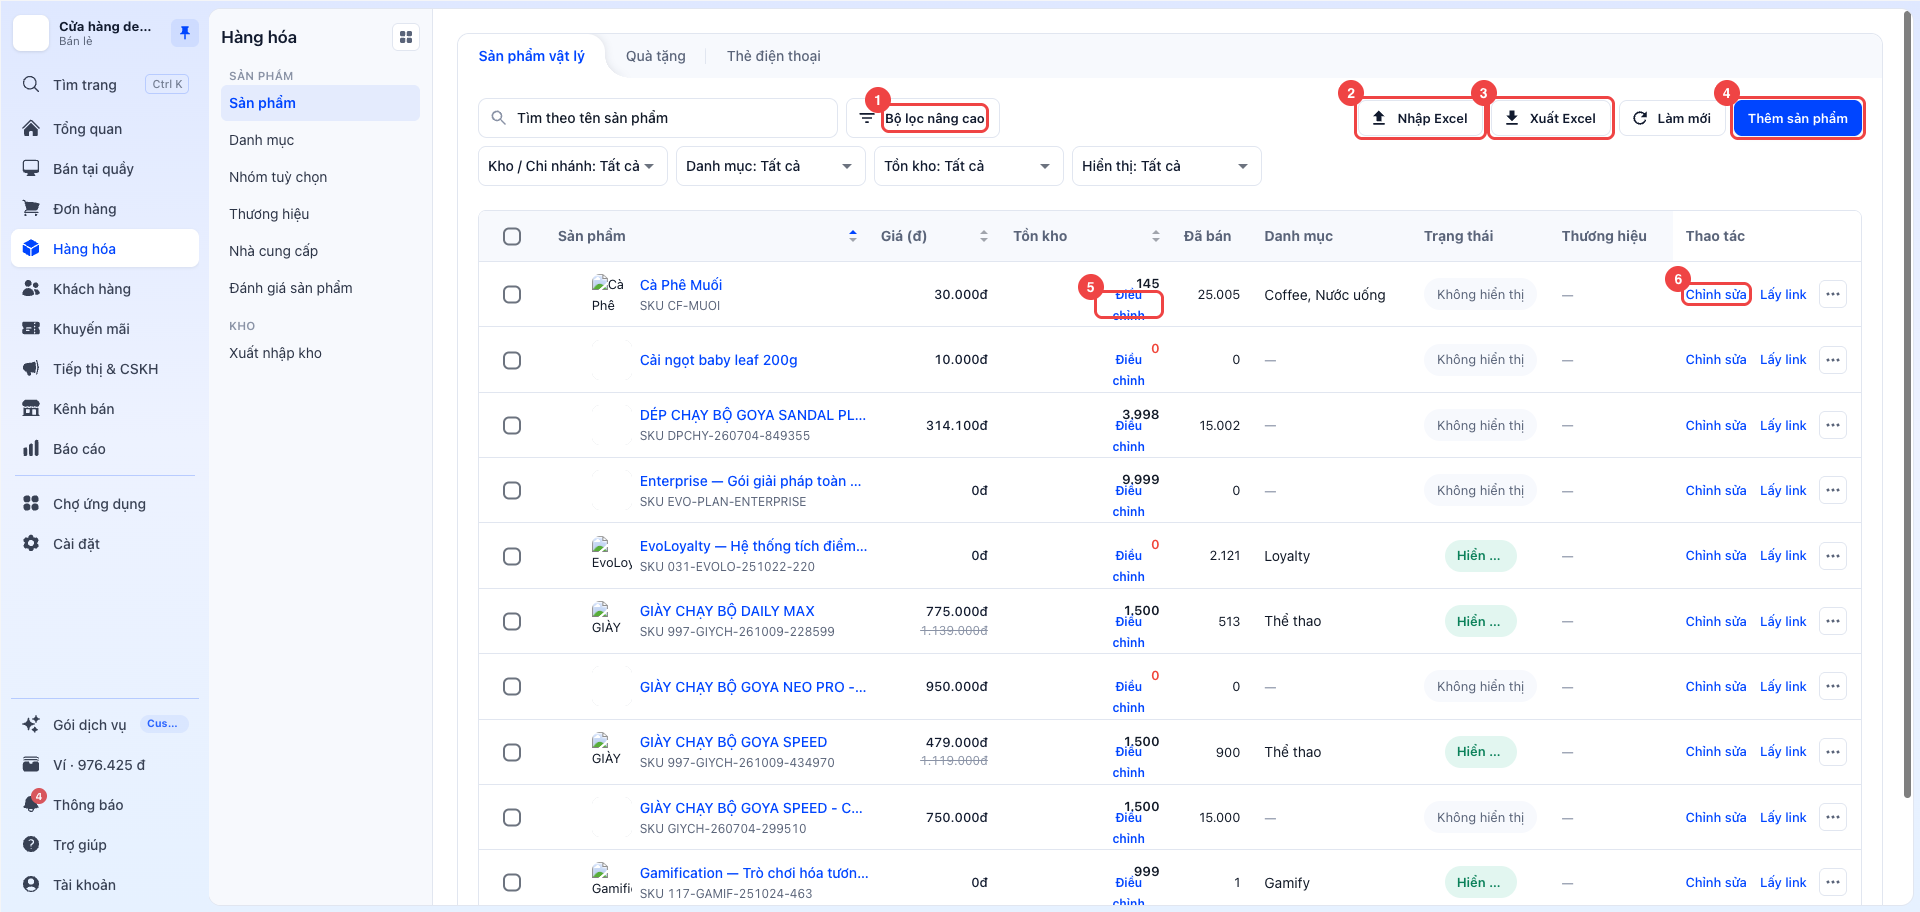Expand the Kho / Chi nhánh filter dropdown

point(572,166)
